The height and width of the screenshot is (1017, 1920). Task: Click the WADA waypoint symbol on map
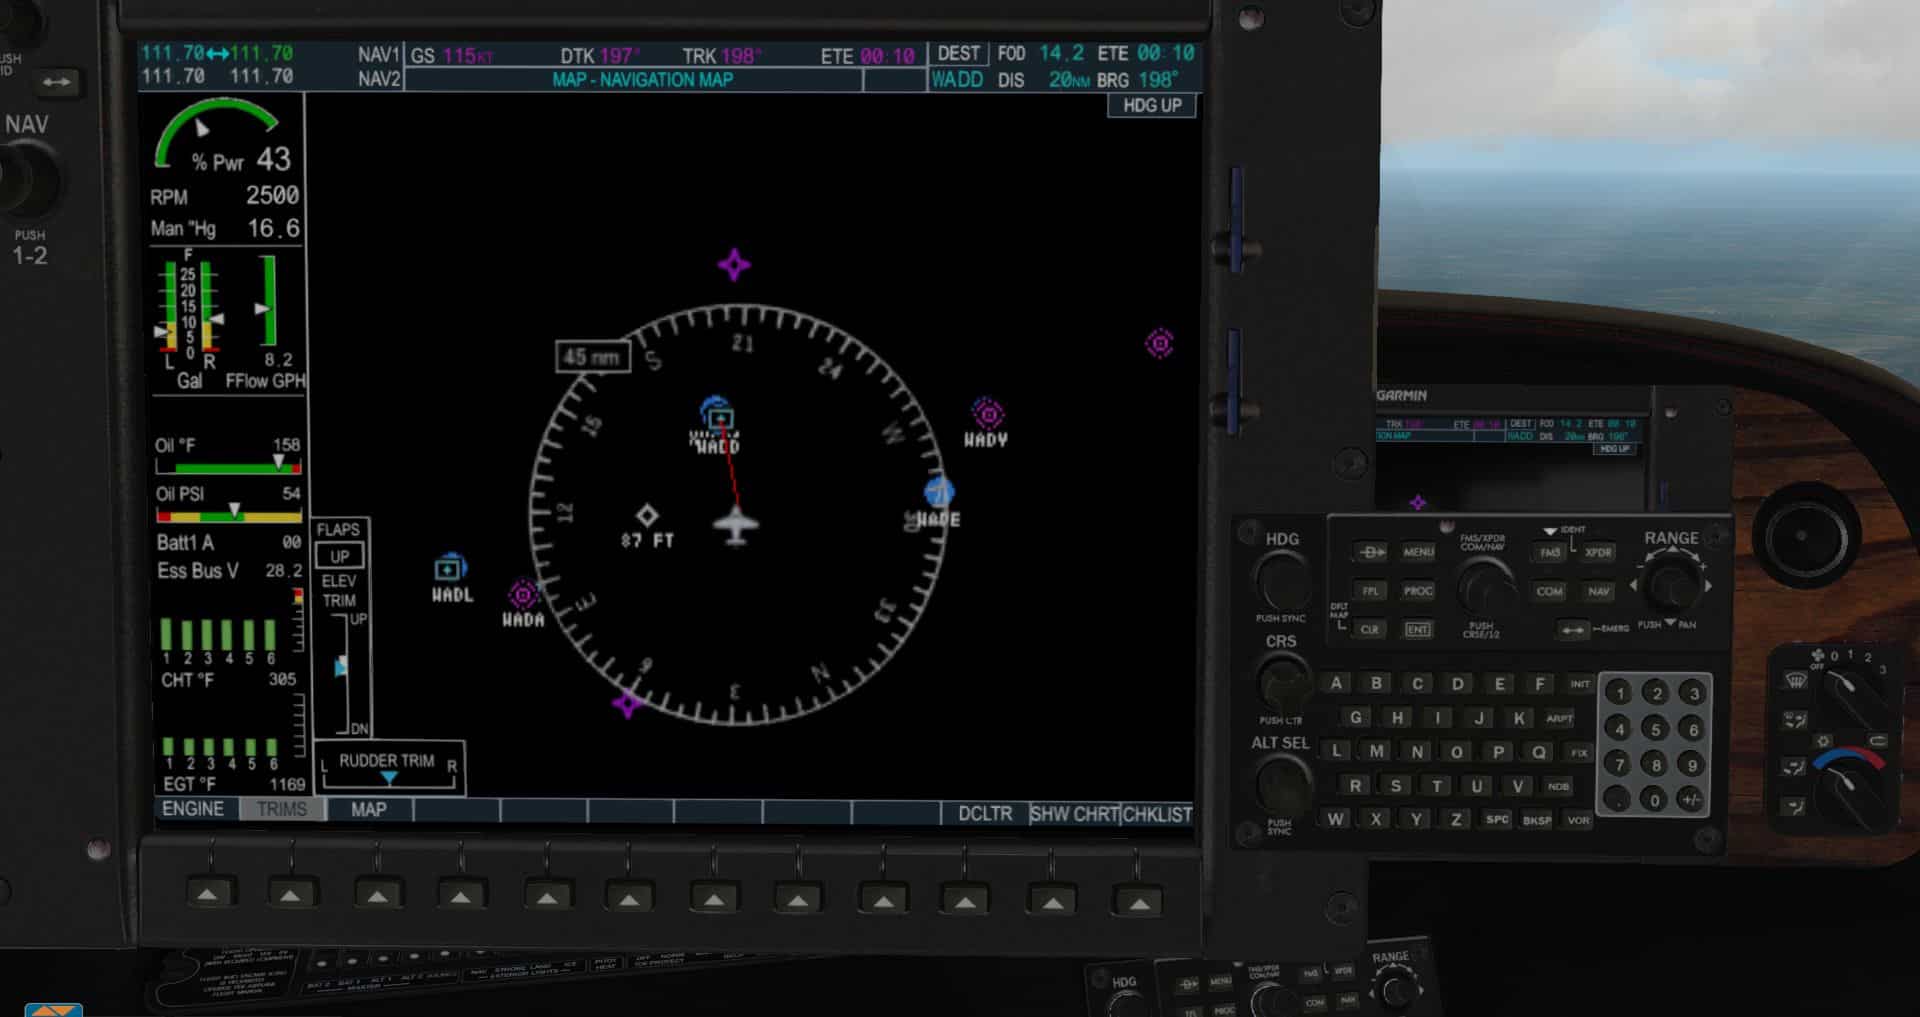pyautogui.click(x=522, y=595)
